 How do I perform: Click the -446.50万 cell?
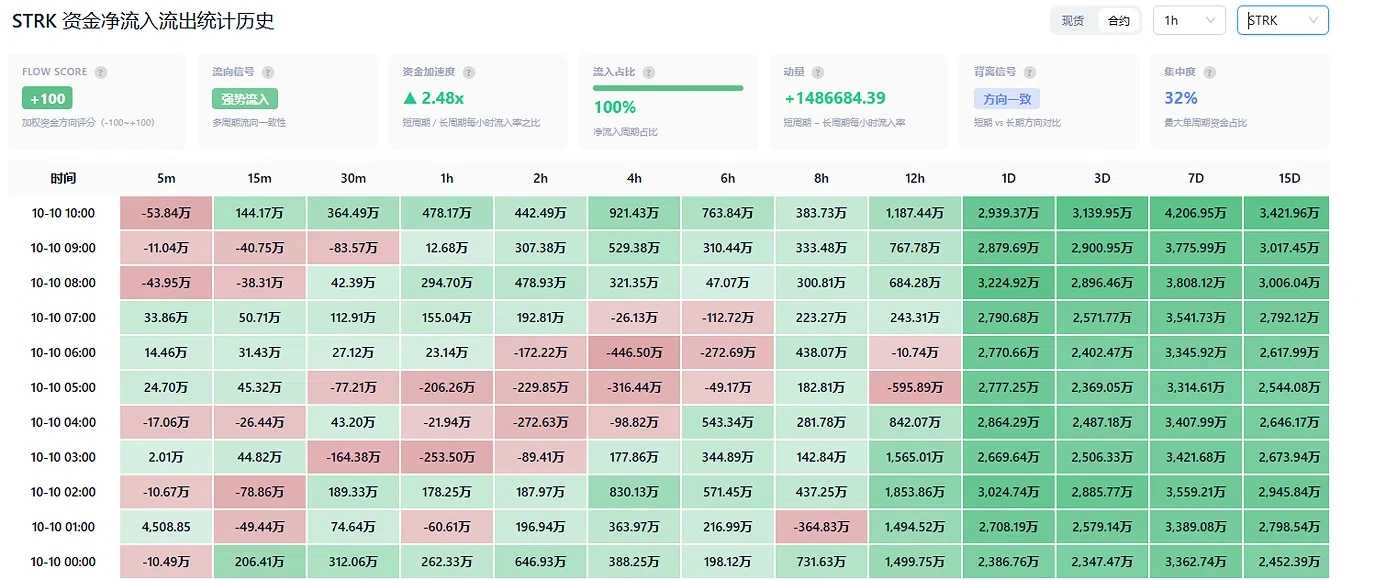point(634,353)
